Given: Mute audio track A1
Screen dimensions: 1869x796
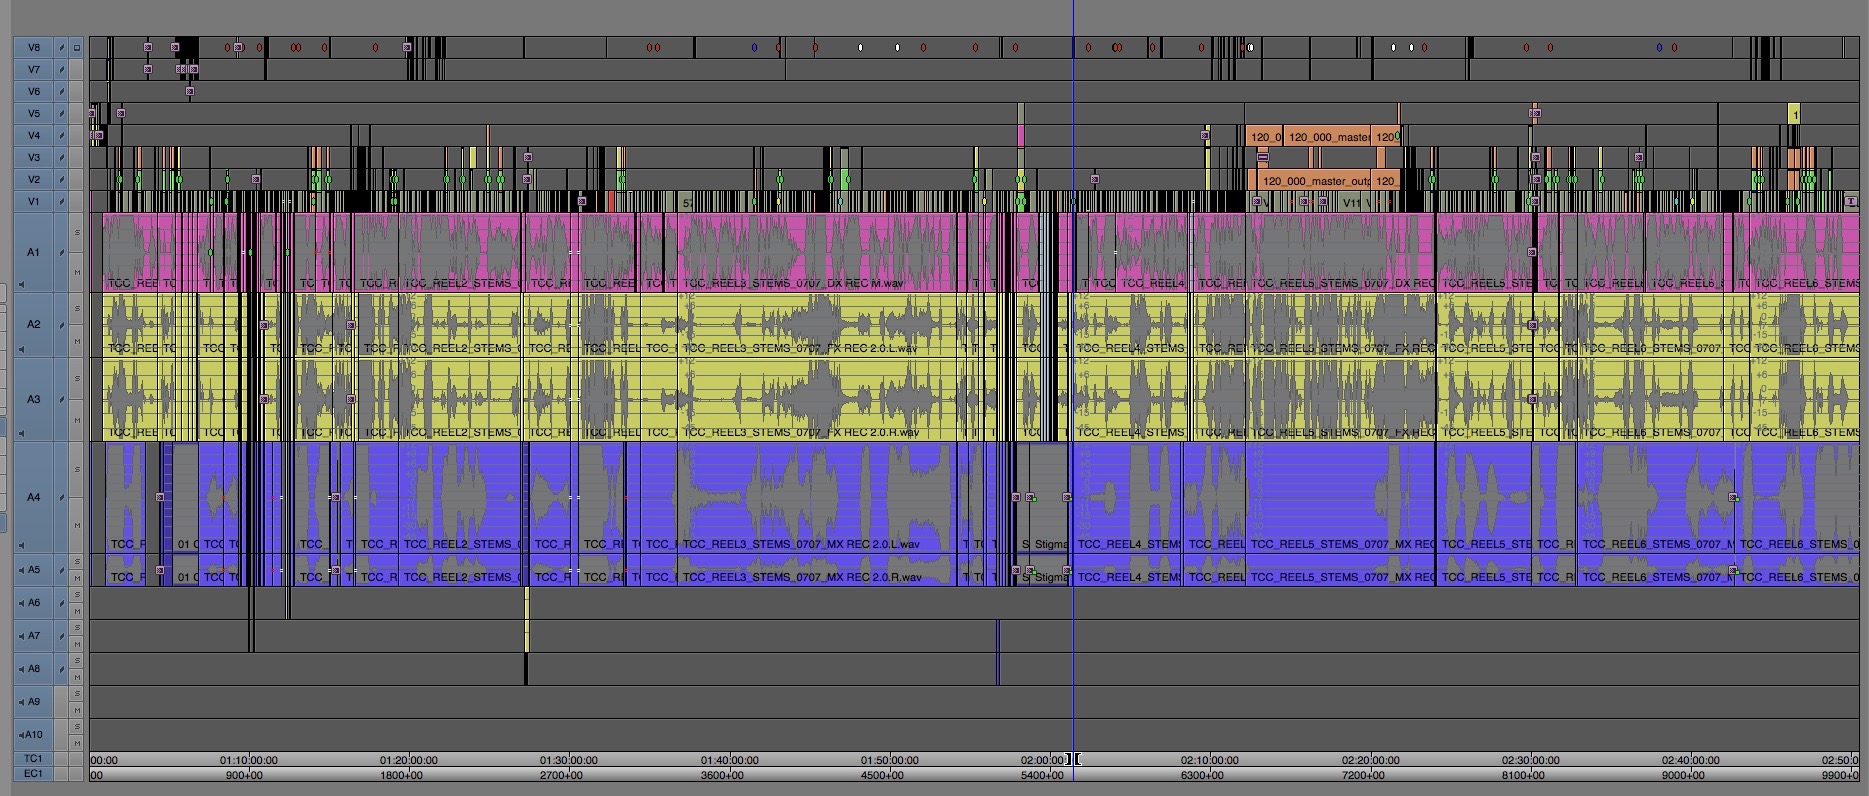Looking at the screenshot, I should tap(77, 272).
